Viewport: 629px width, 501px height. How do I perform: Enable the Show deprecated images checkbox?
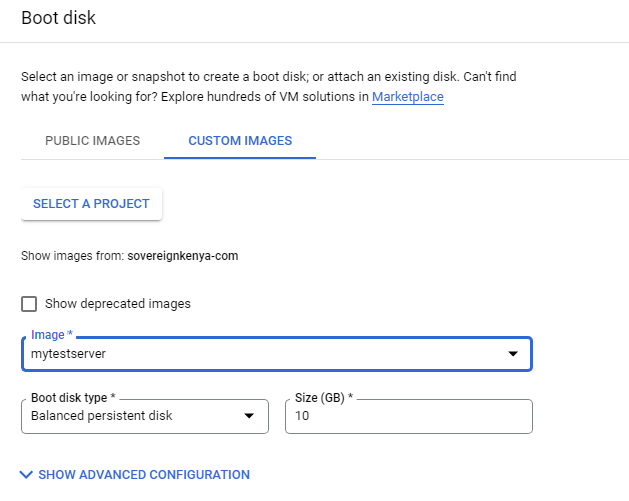[29, 304]
